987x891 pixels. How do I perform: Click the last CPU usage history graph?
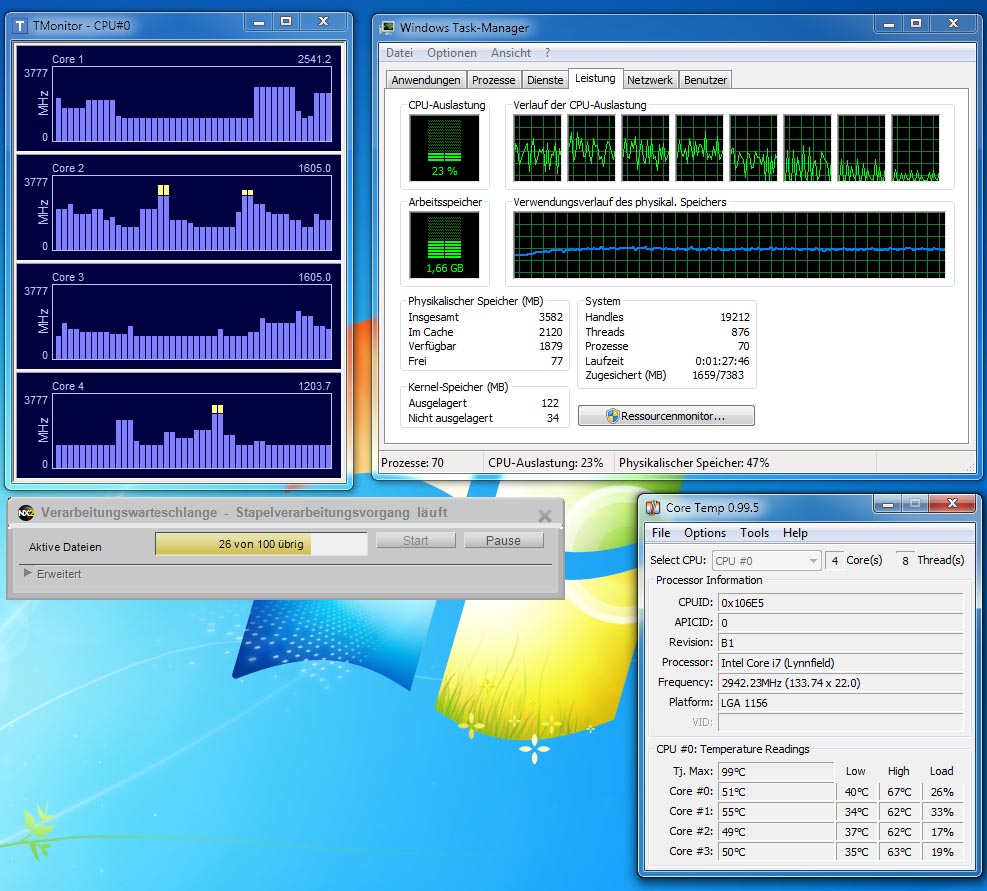[x=915, y=148]
